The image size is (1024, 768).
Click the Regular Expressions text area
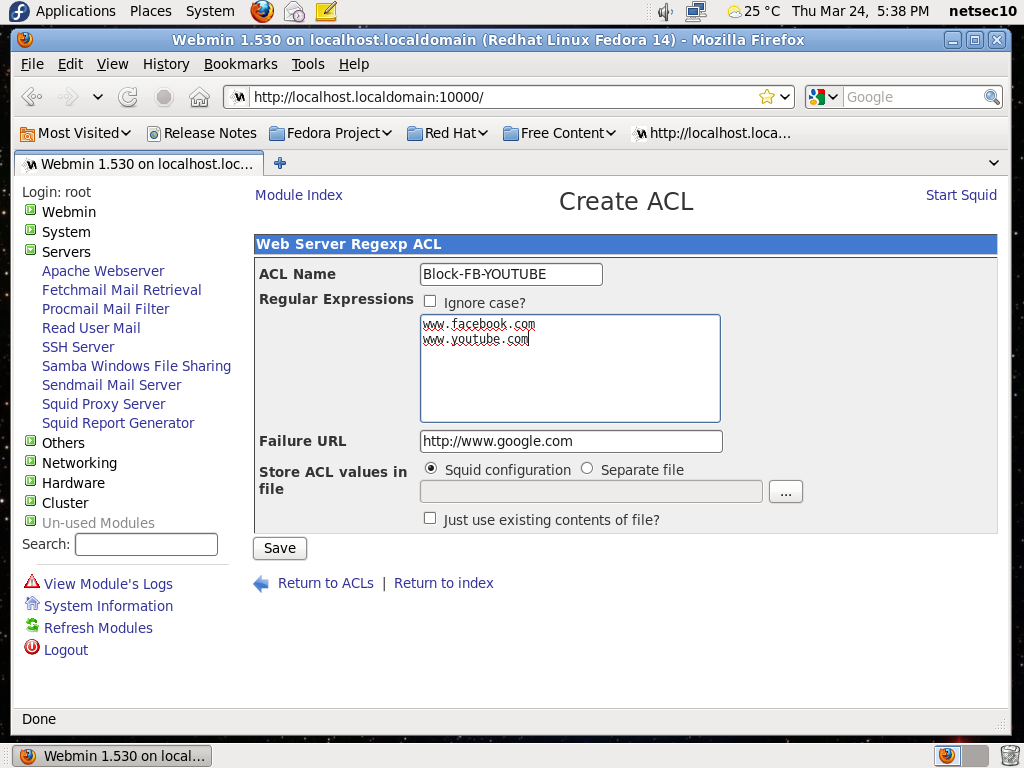(x=570, y=368)
